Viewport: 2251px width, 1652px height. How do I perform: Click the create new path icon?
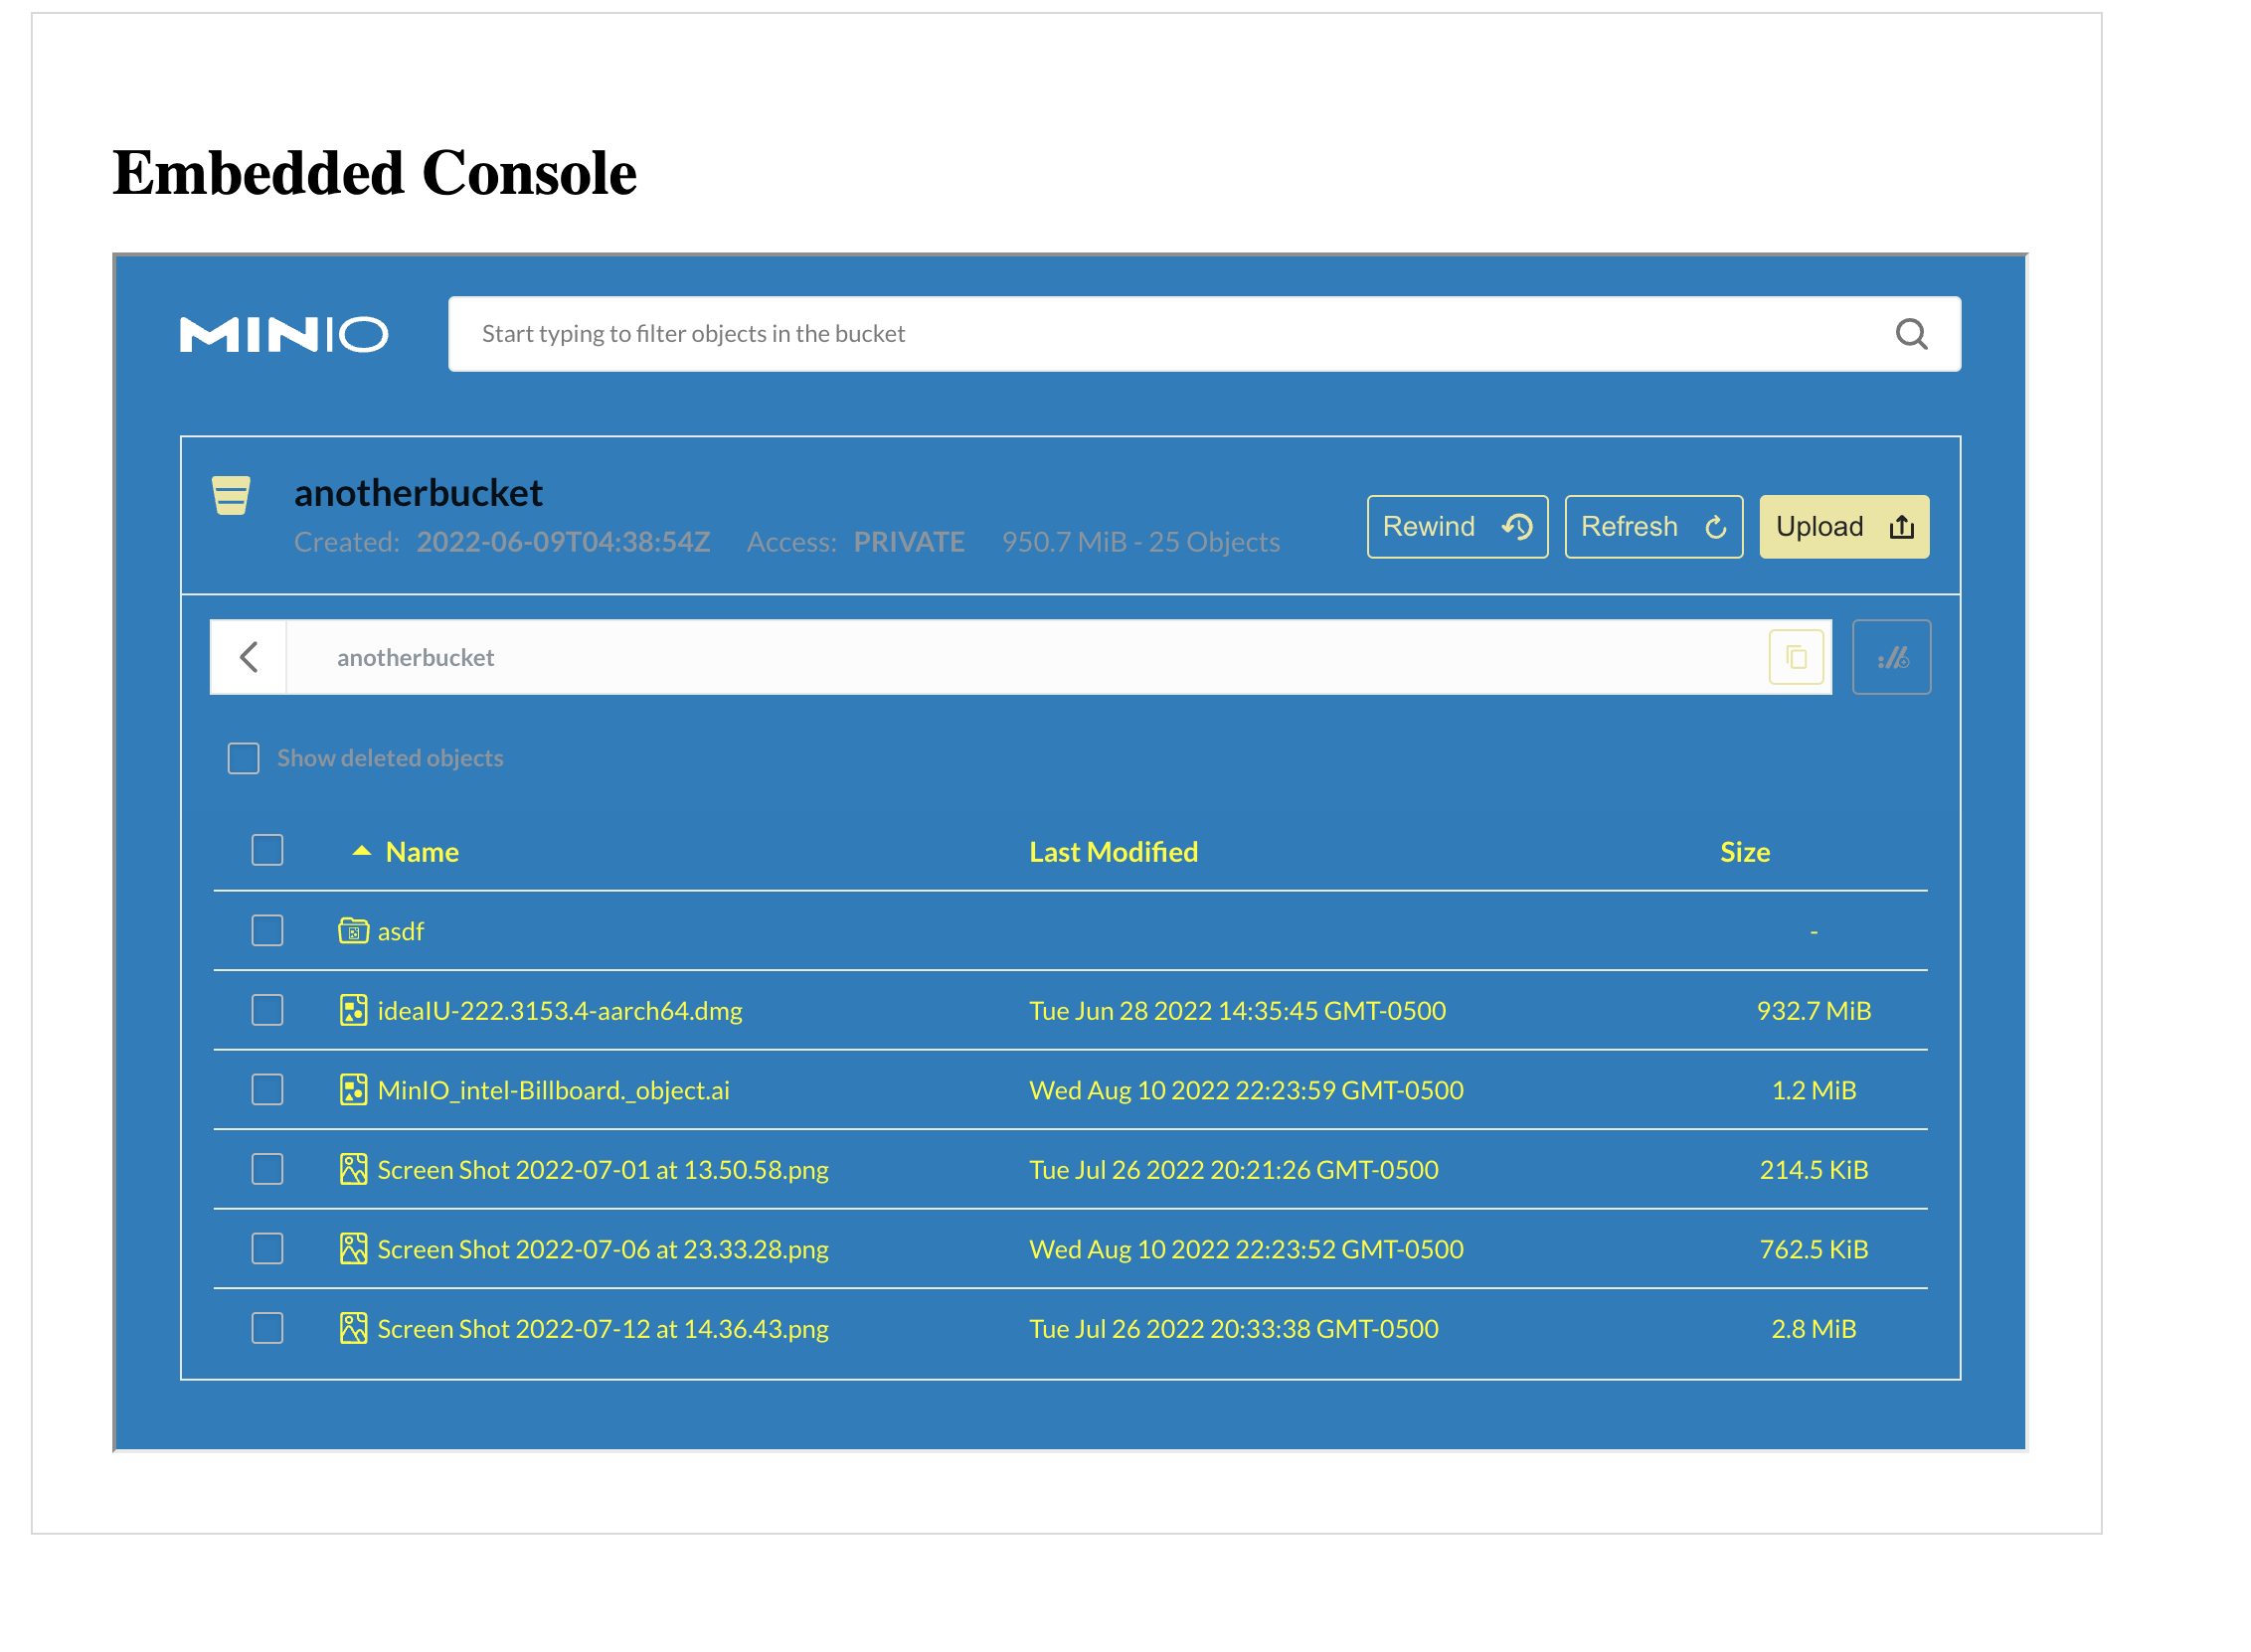(x=1891, y=657)
